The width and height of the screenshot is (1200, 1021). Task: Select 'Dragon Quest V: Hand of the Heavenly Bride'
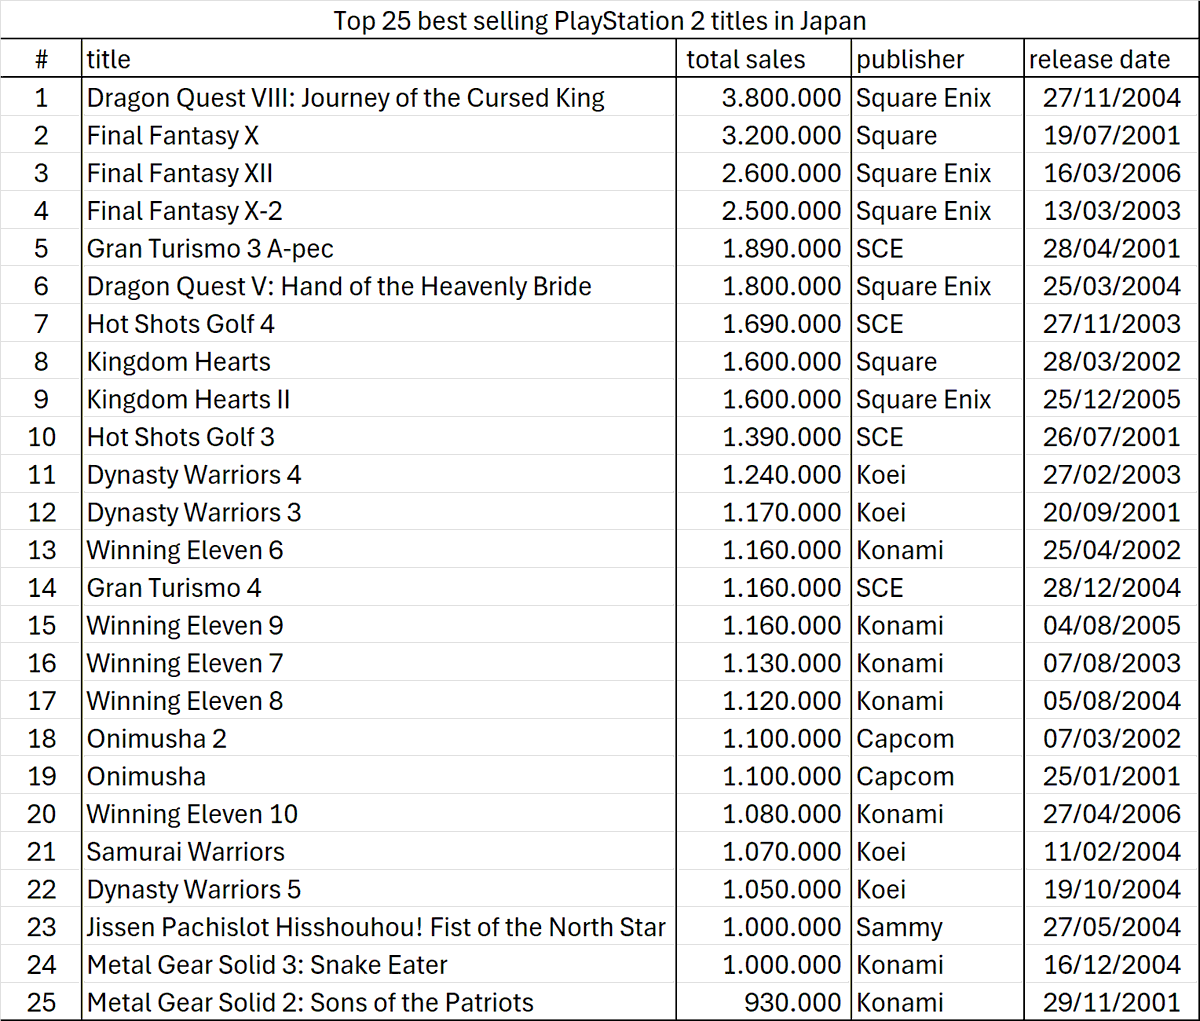(x=379, y=286)
